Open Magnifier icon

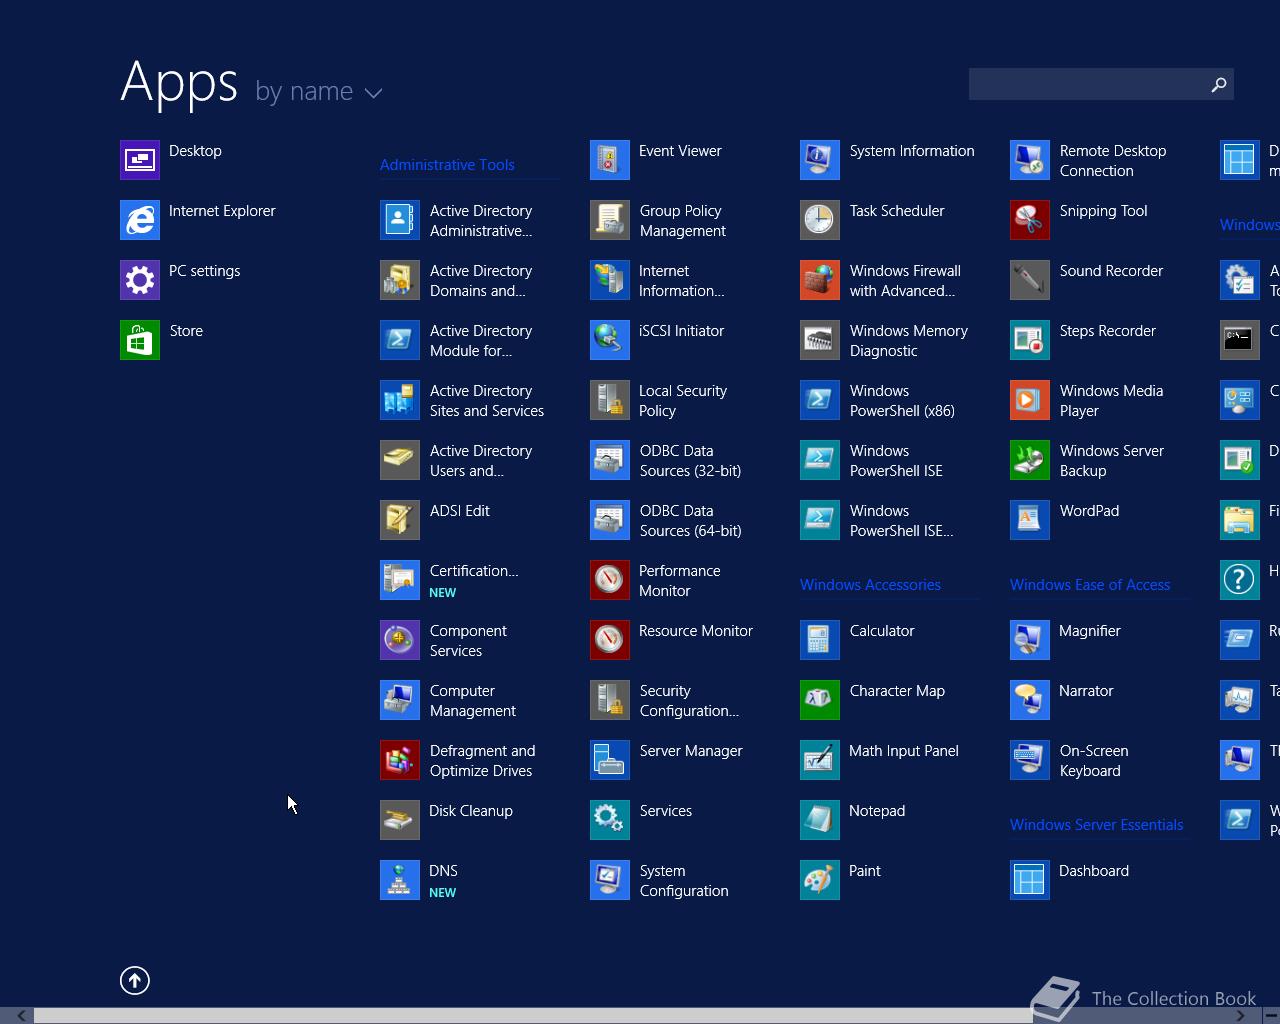[1030, 640]
